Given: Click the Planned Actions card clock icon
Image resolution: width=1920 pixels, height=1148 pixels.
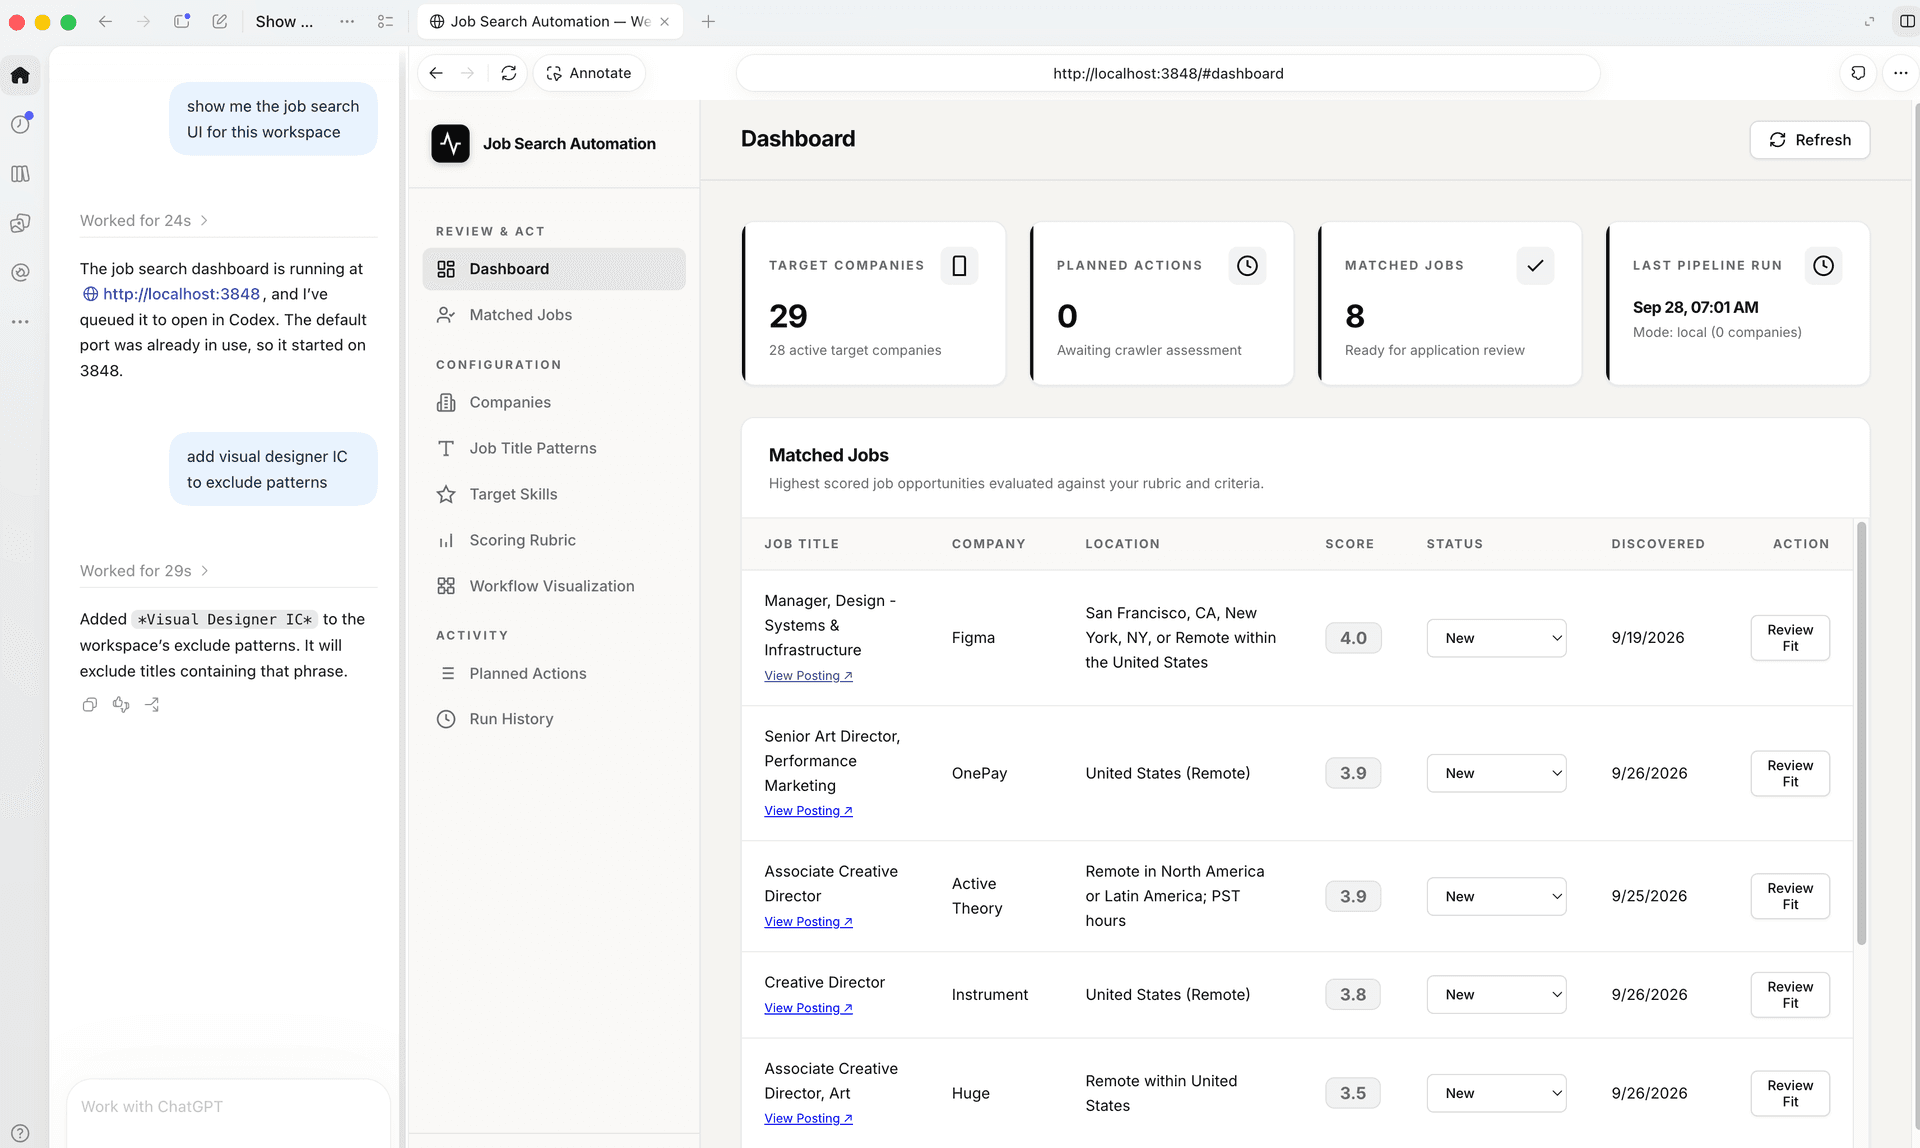Looking at the screenshot, I should [x=1247, y=266].
